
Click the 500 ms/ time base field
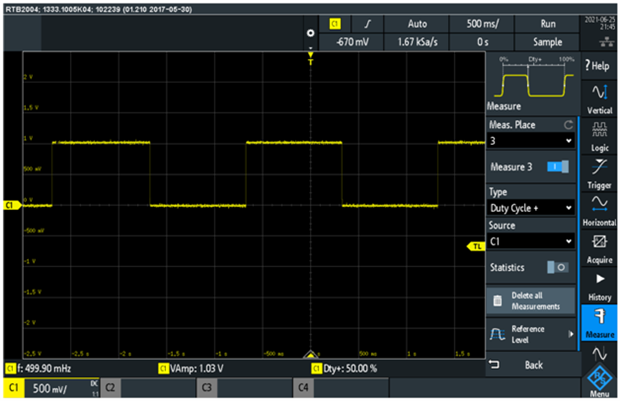click(x=482, y=24)
